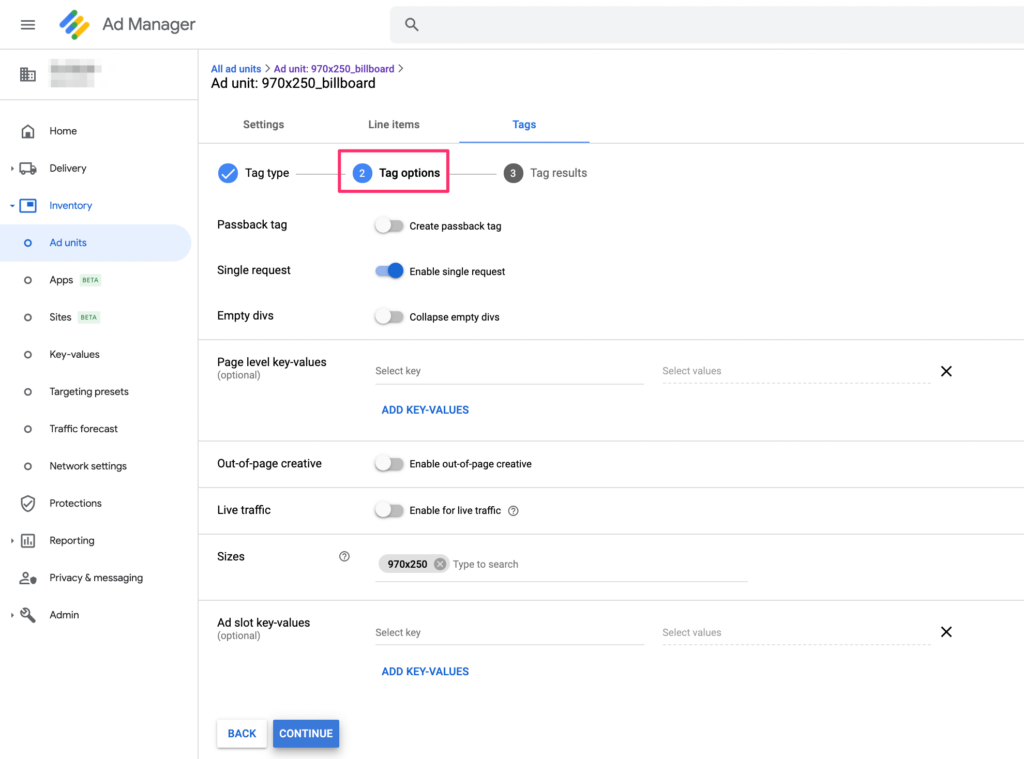
Task: Open the Admin section
Action: pyautogui.click(x=64, y=614)
